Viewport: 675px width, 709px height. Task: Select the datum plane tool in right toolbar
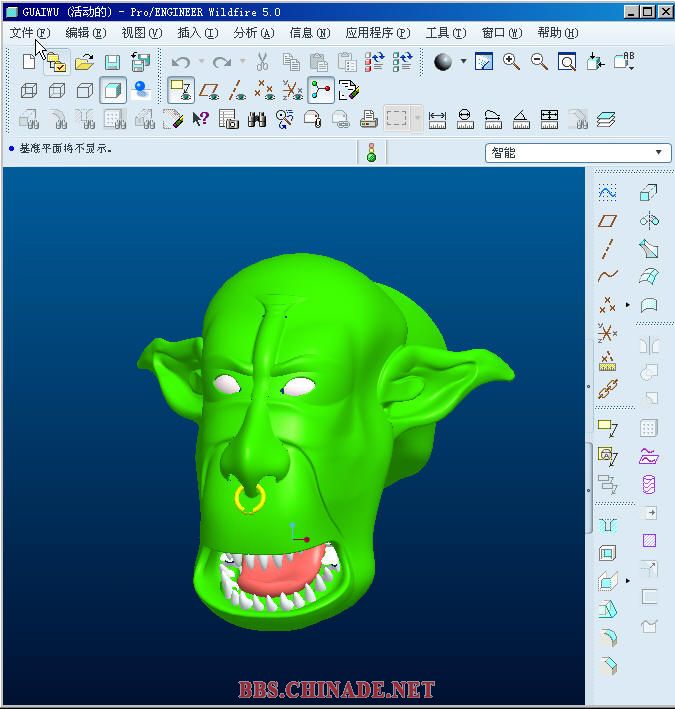click(607, 221)
